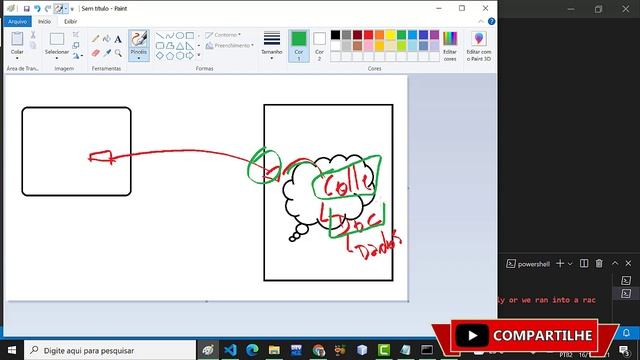Pick the purple color swatch
Image resolution: width=640 pixels, height=360 pixels.
click(x=435, y=35)
